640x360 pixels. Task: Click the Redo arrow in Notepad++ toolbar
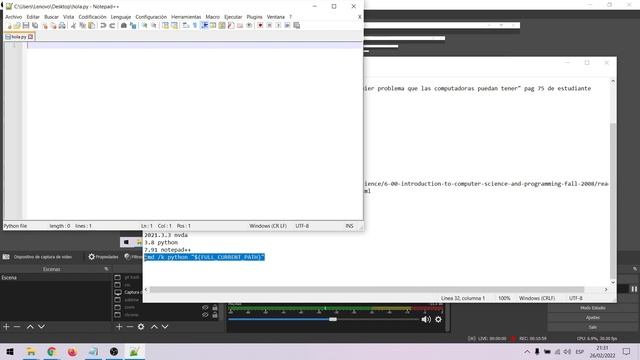tap(112, 25)
